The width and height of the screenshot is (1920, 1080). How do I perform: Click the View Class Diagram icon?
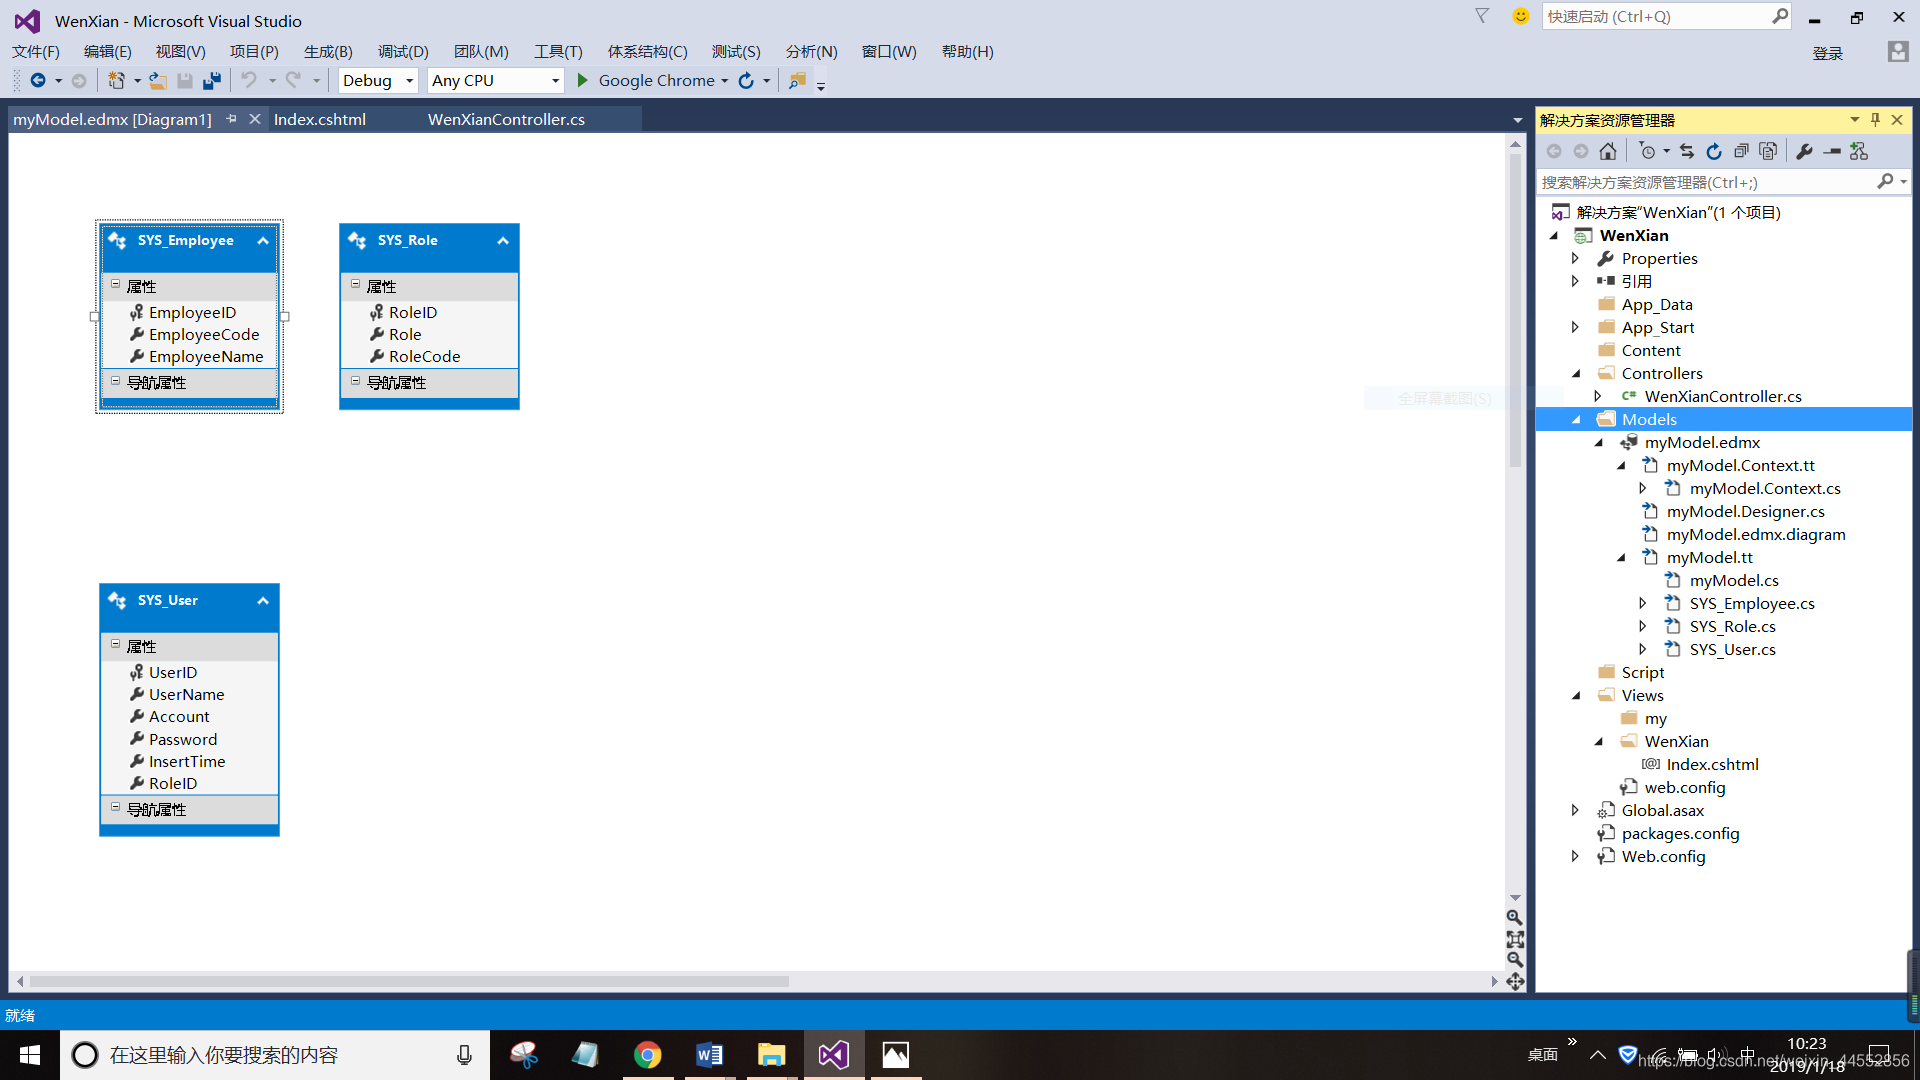click(x=1859, y=151)
